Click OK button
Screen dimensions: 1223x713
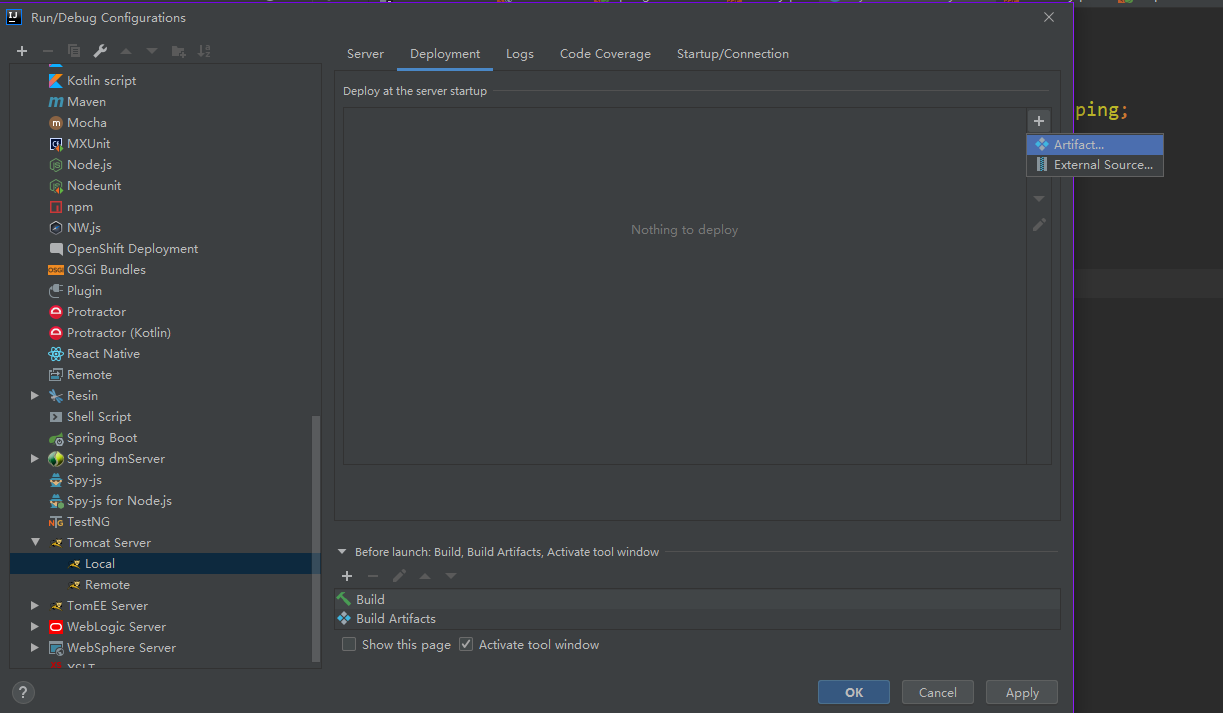coord(854,692)
